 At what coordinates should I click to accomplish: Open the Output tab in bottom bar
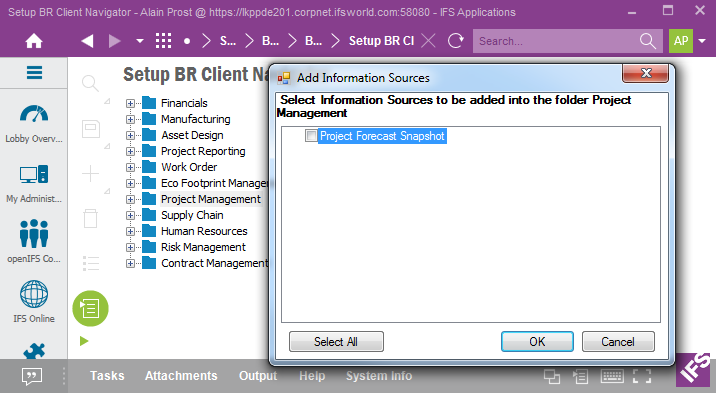(258, 376)
